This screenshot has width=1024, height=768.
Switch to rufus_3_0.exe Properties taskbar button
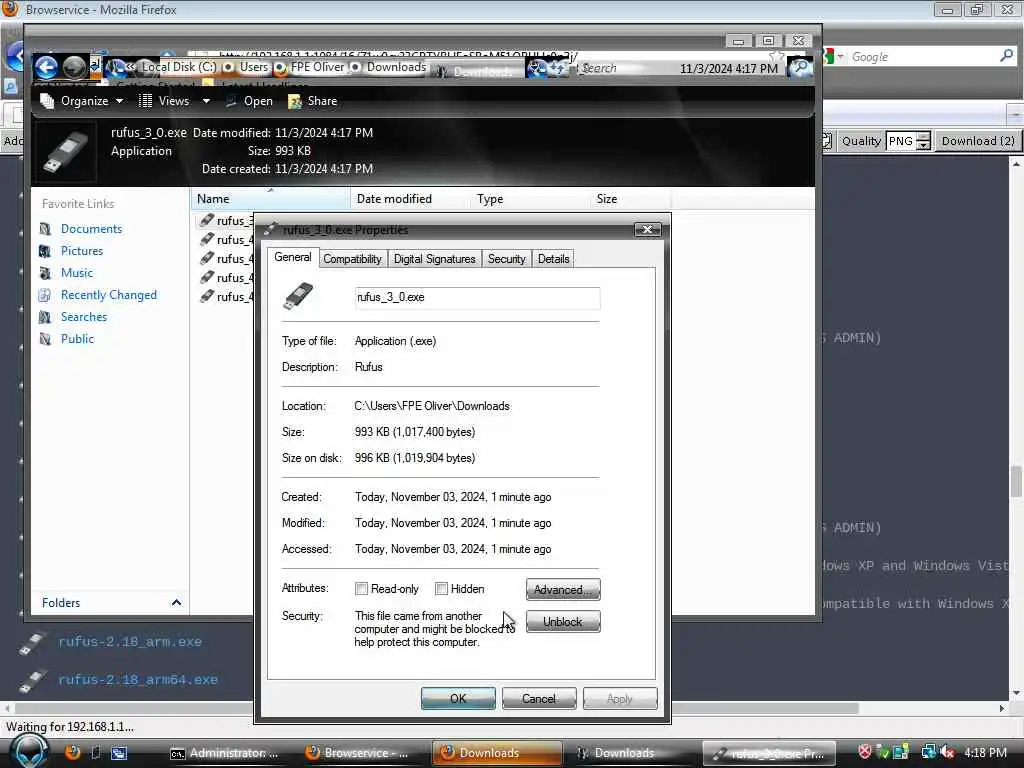click(x=769, y=754)
